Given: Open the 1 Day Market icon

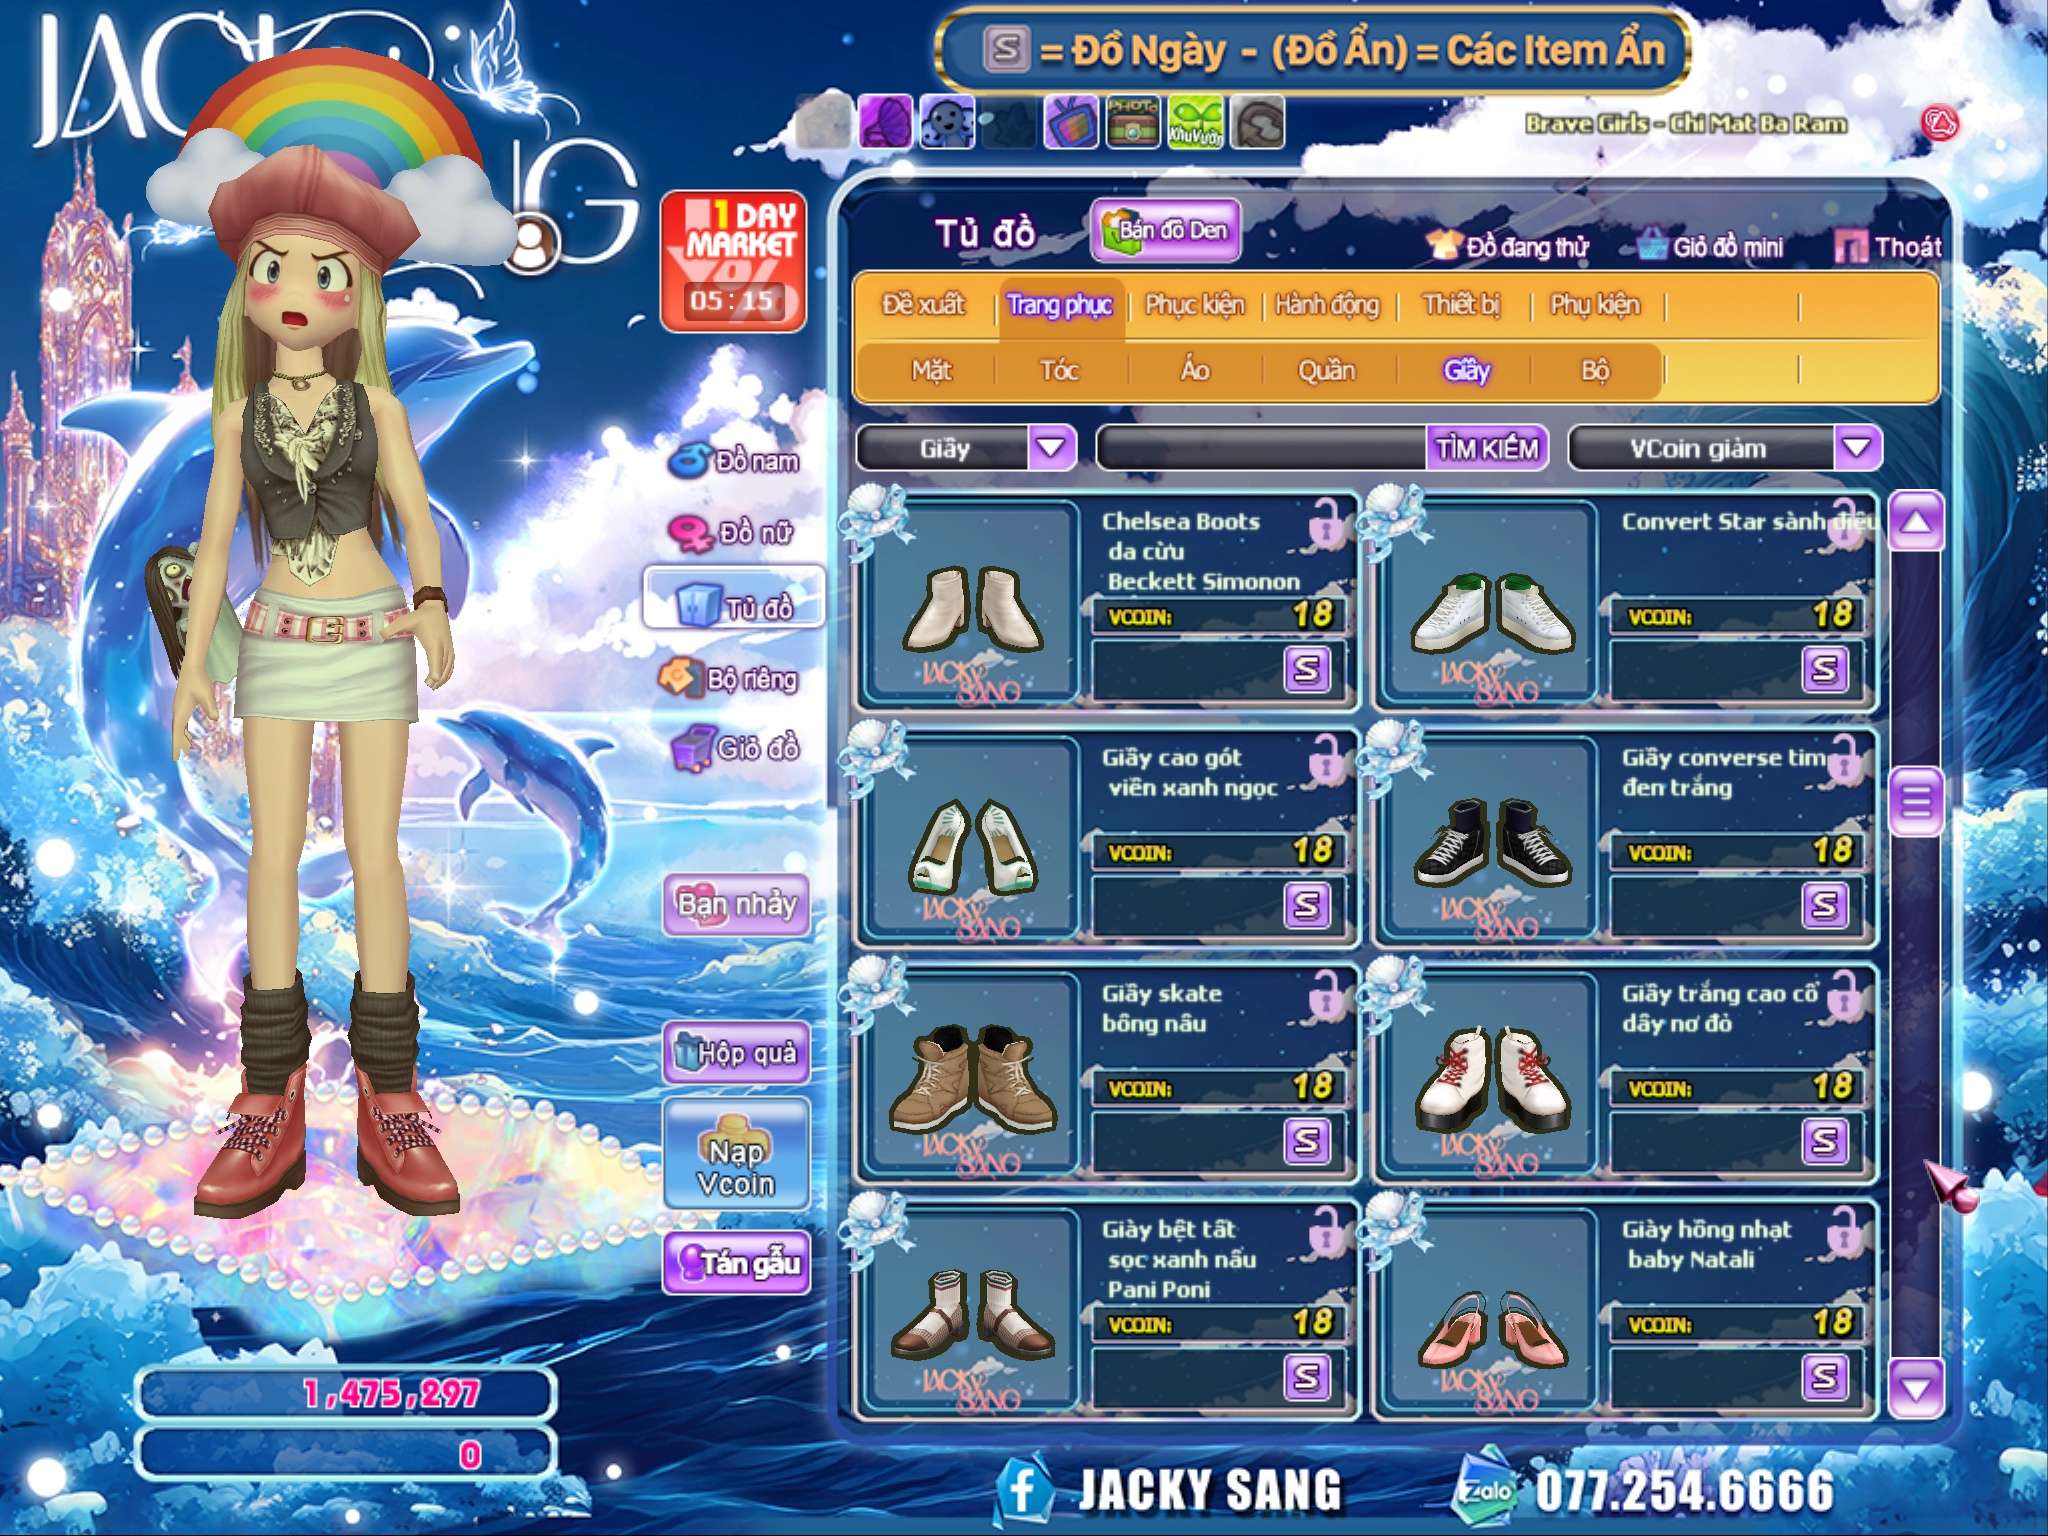Looking at the screenshot, I should 734,261.
